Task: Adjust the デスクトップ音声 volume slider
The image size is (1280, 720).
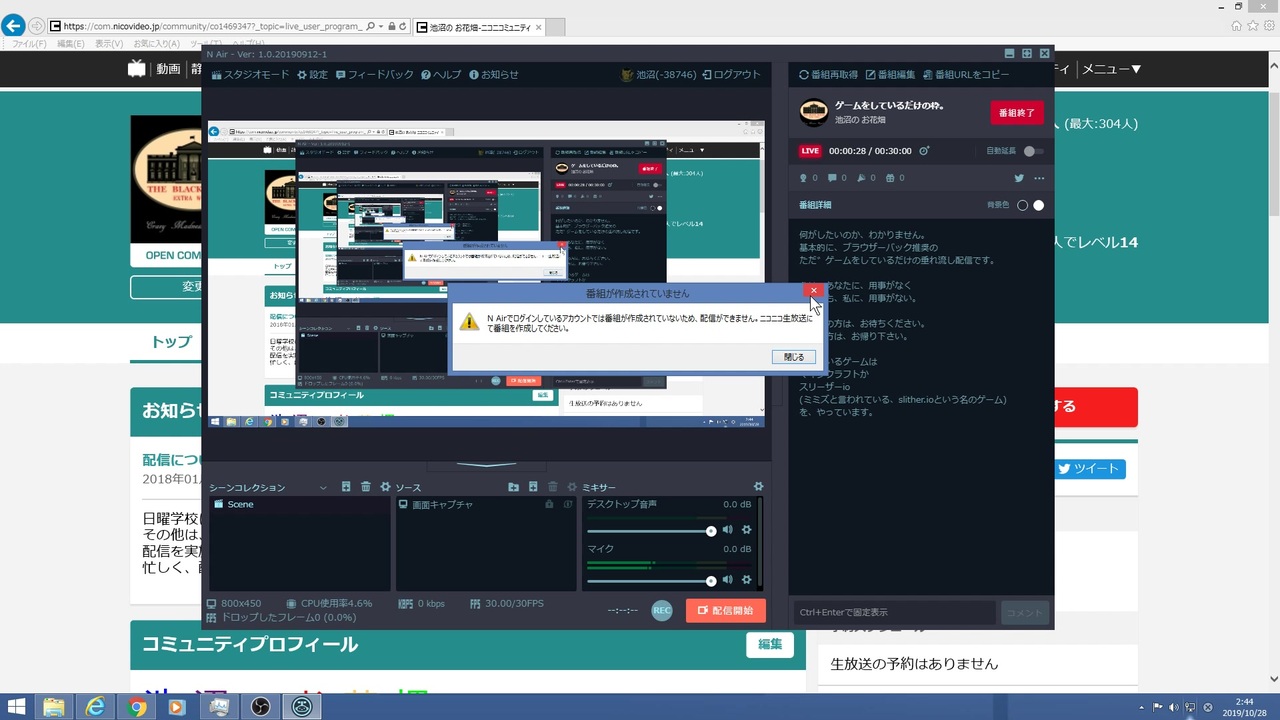Action: (651, 531)
